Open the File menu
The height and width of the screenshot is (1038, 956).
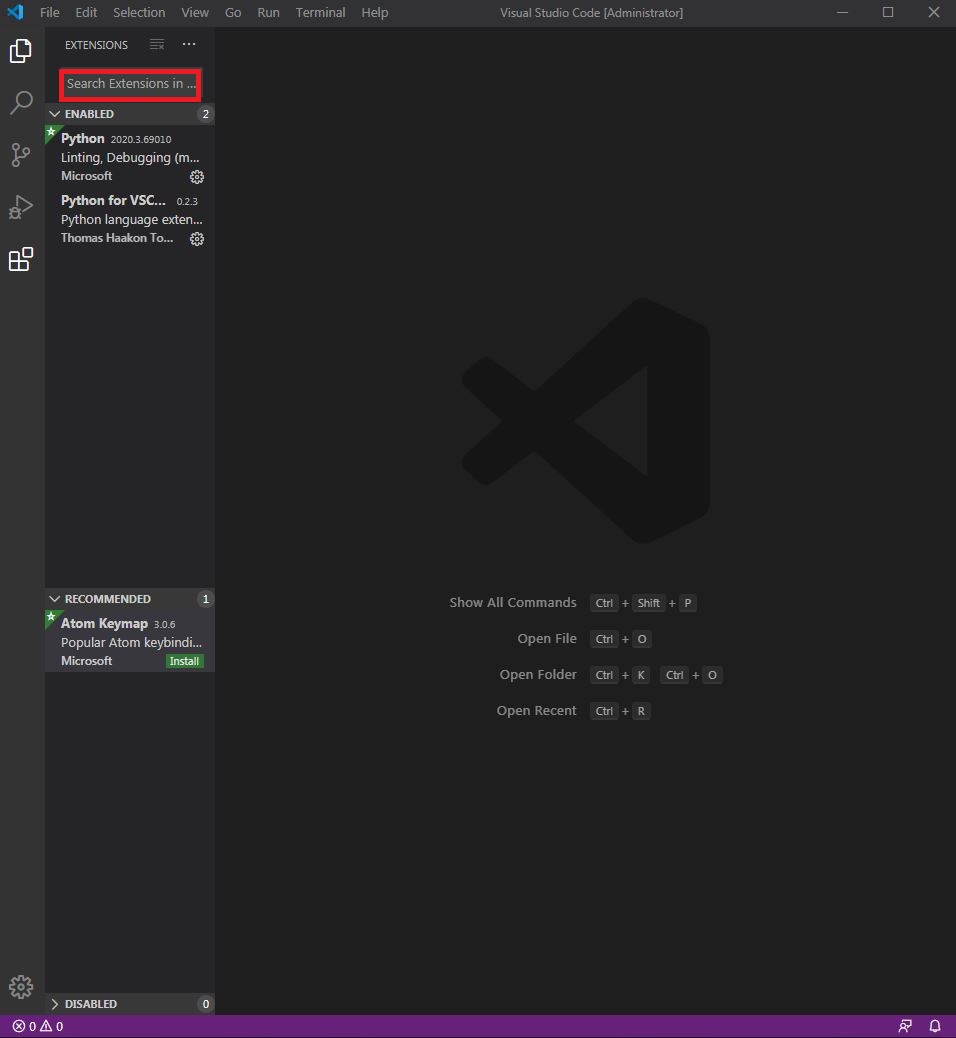(x=50, y=13)
